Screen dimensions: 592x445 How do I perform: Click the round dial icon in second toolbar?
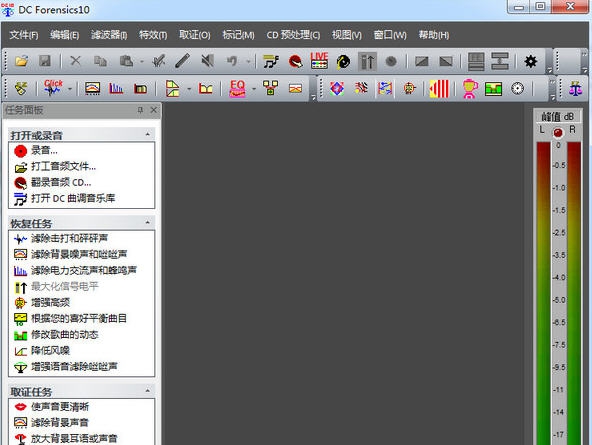(x=517, y=89)
